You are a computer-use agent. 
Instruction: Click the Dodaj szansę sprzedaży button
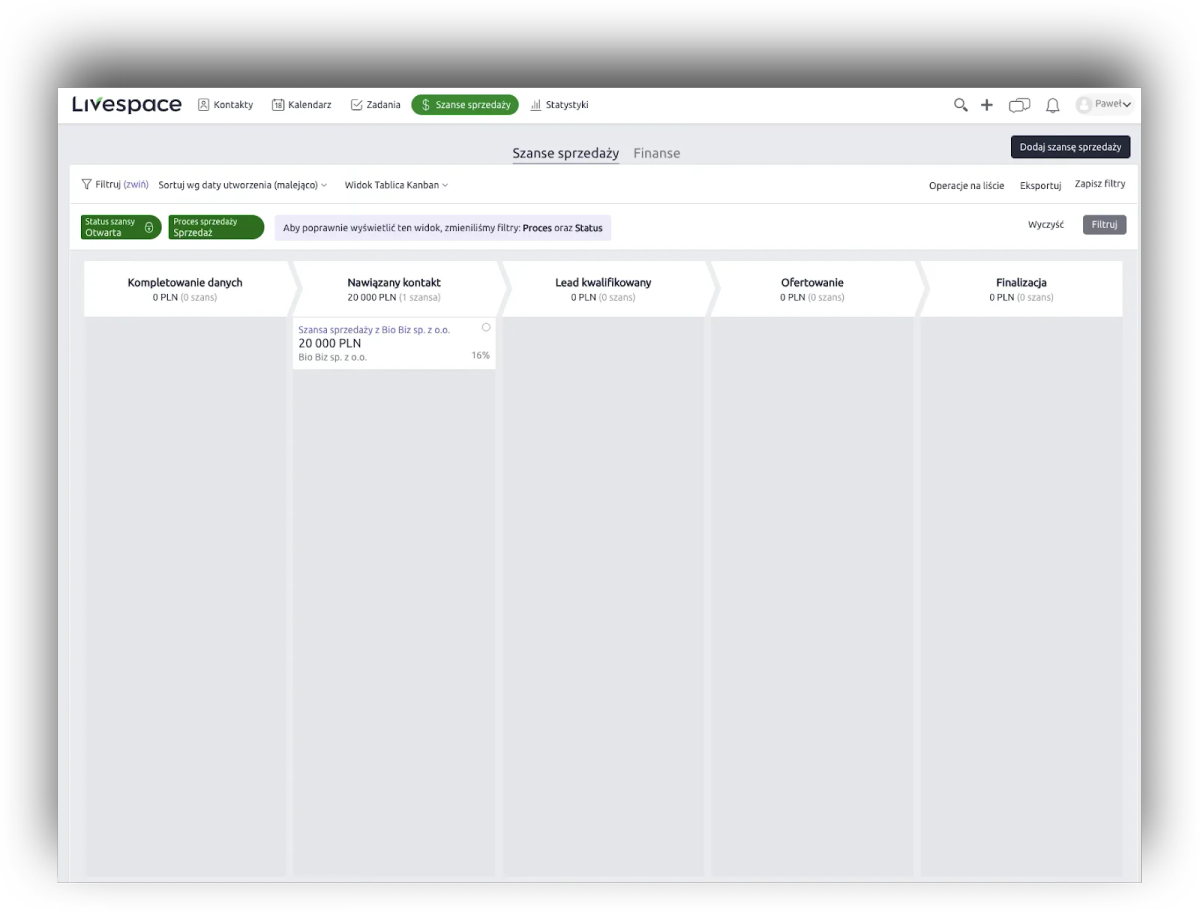[1070, 147]
